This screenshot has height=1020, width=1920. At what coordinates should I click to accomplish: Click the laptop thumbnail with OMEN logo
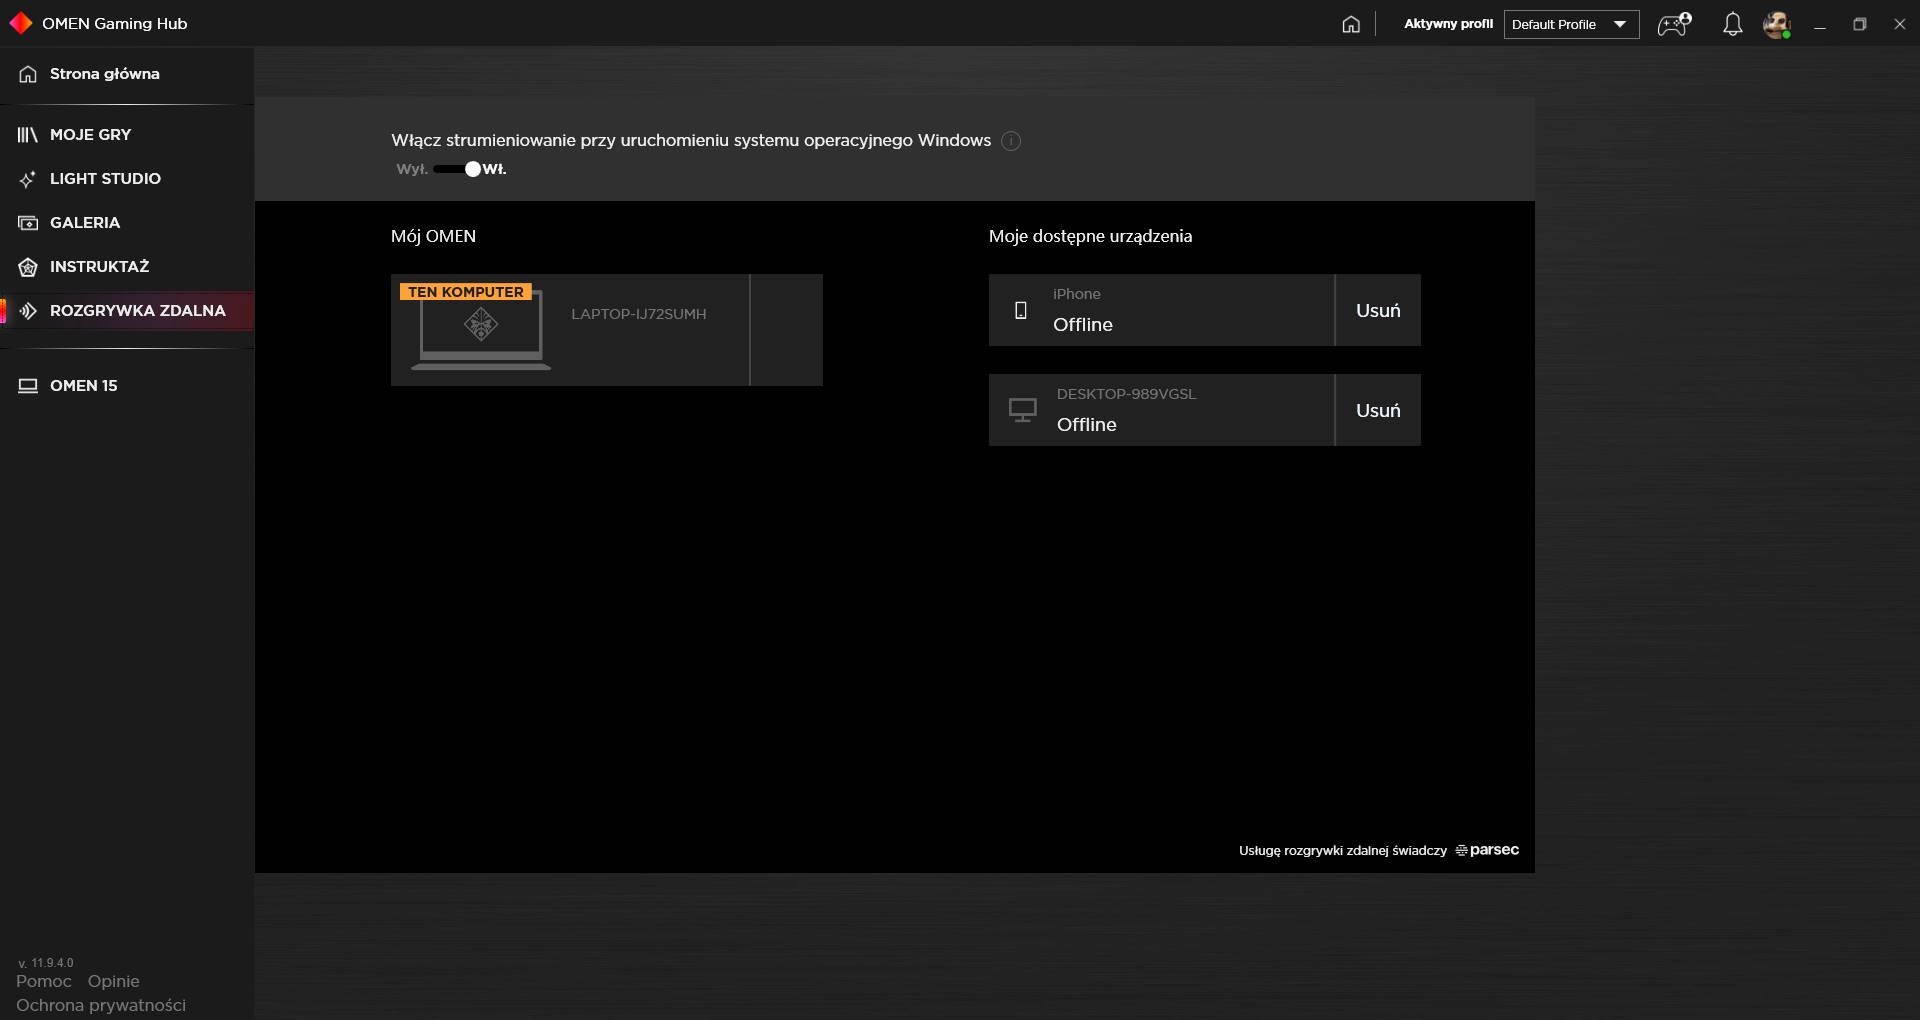[x=481, y=329]
